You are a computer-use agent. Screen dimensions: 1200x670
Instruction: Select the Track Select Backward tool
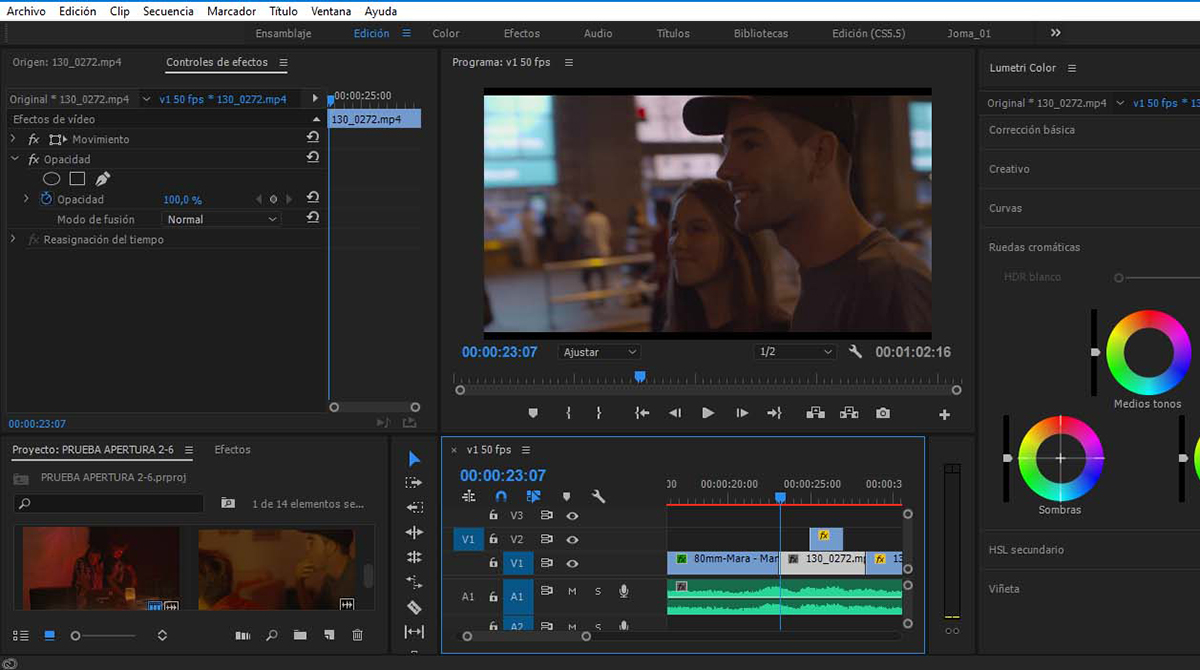tap(414, 508)
